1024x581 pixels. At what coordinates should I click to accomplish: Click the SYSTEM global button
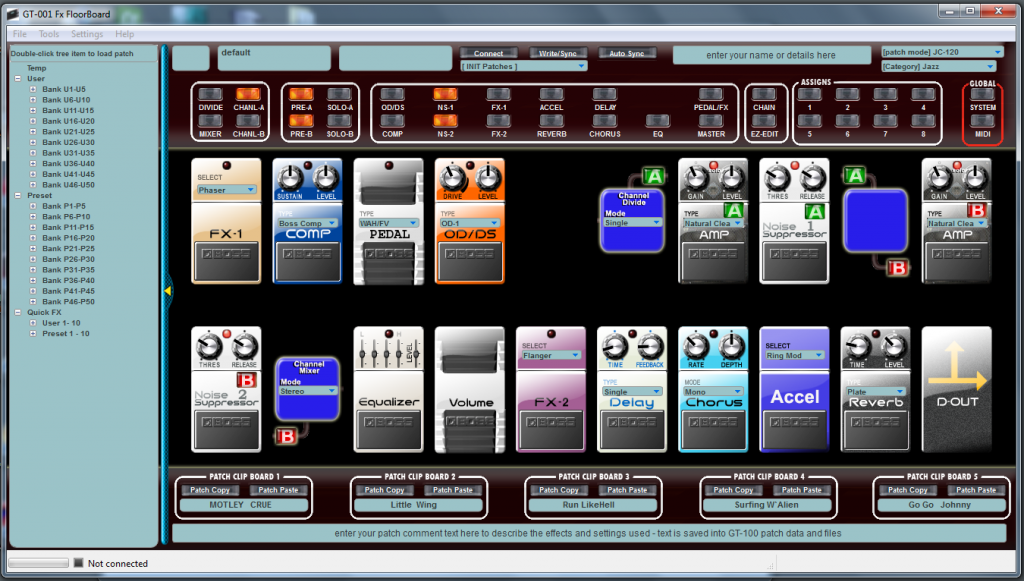point(982,95)
